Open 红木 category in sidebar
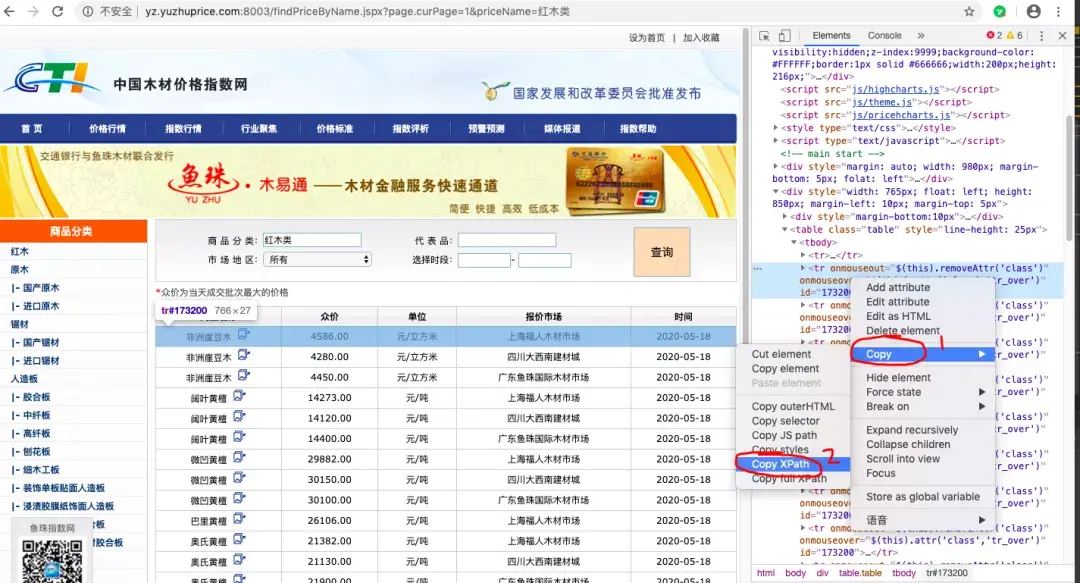This screenshot has width=1080, height=583. pyautogui.click(x=19, y=252)
